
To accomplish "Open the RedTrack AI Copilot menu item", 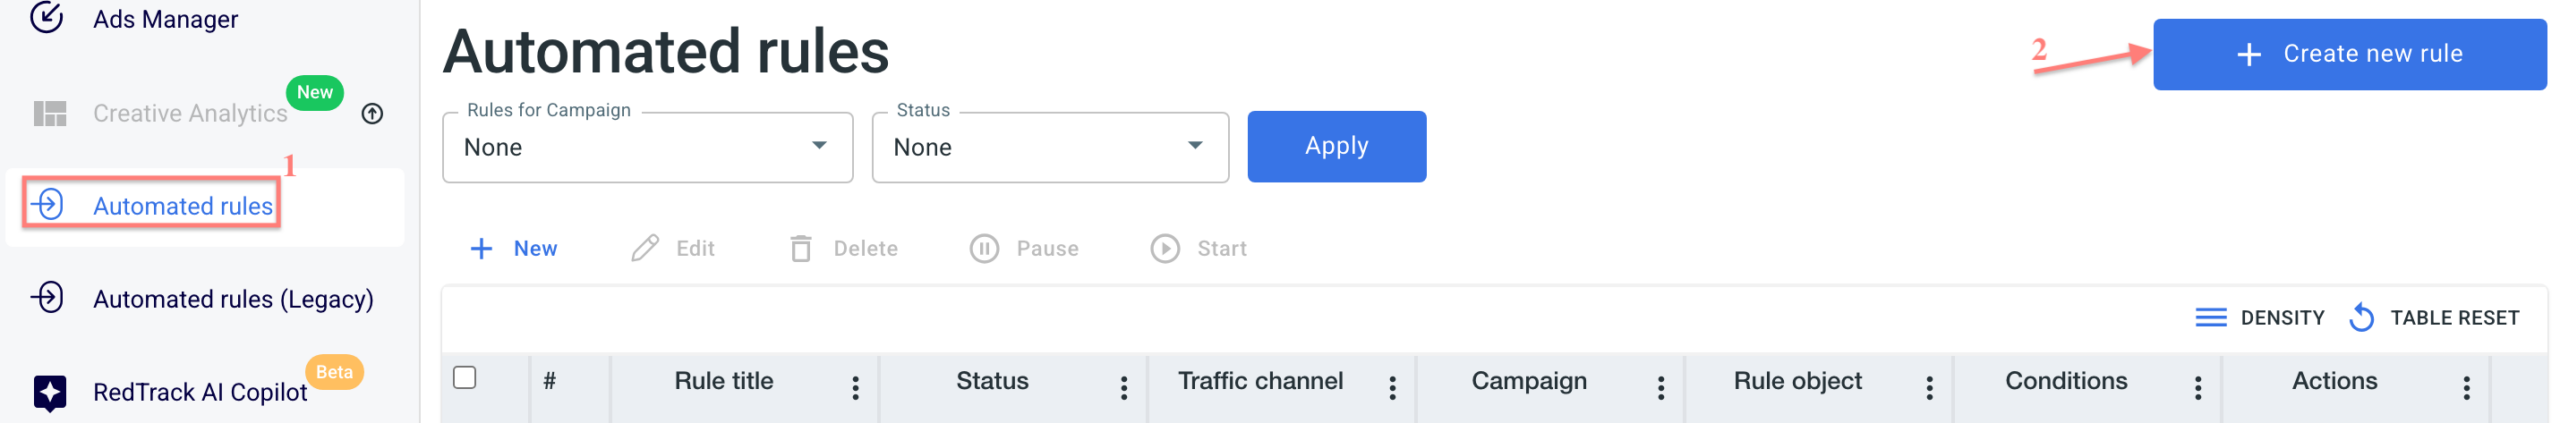I will [199, 392].
